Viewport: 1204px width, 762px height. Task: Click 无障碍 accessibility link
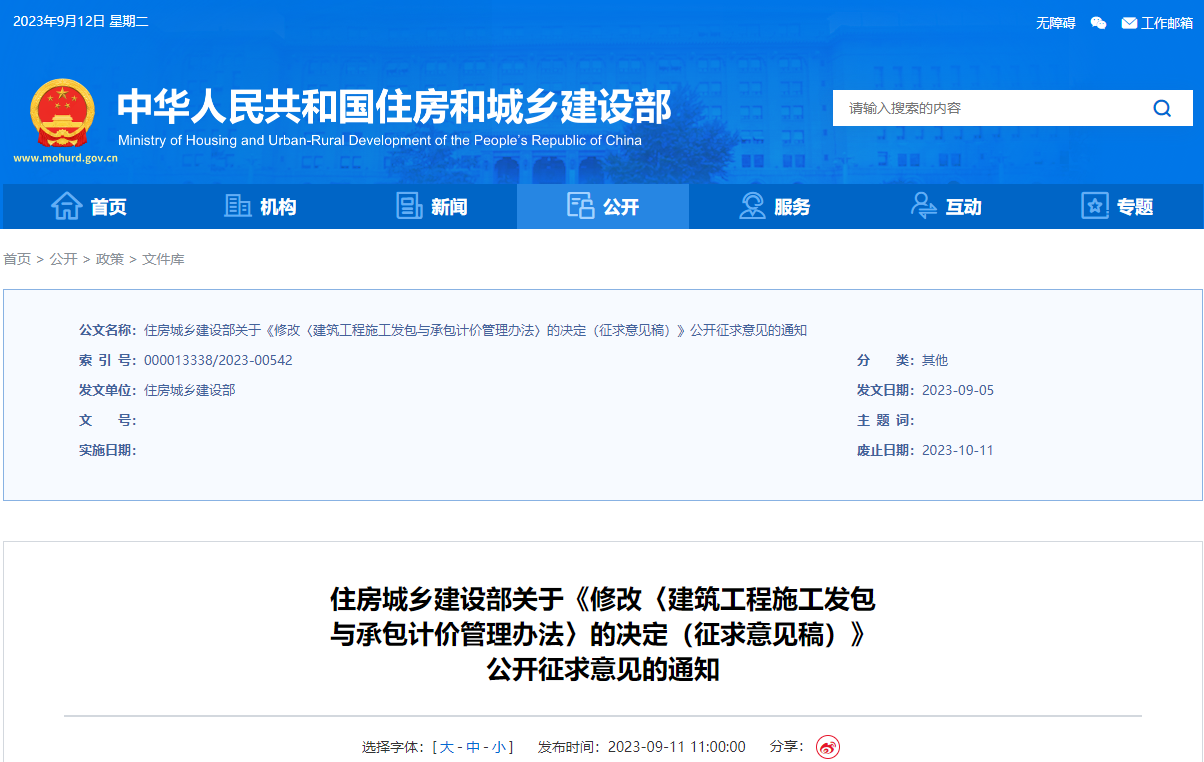pos(1055,23)
